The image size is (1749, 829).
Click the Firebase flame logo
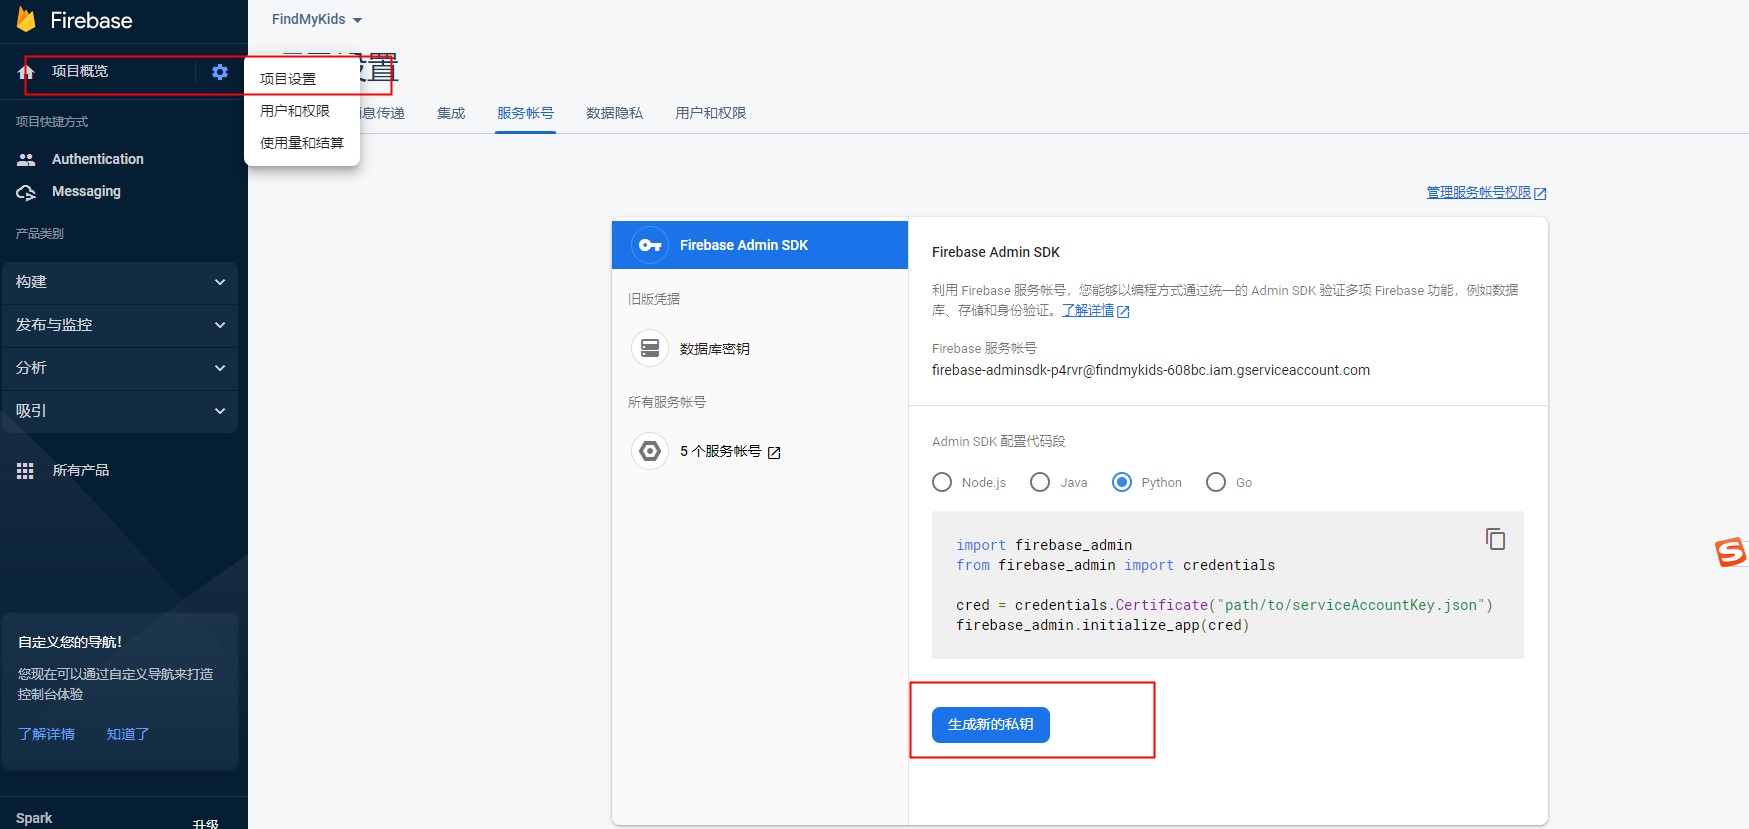(26, 19)
